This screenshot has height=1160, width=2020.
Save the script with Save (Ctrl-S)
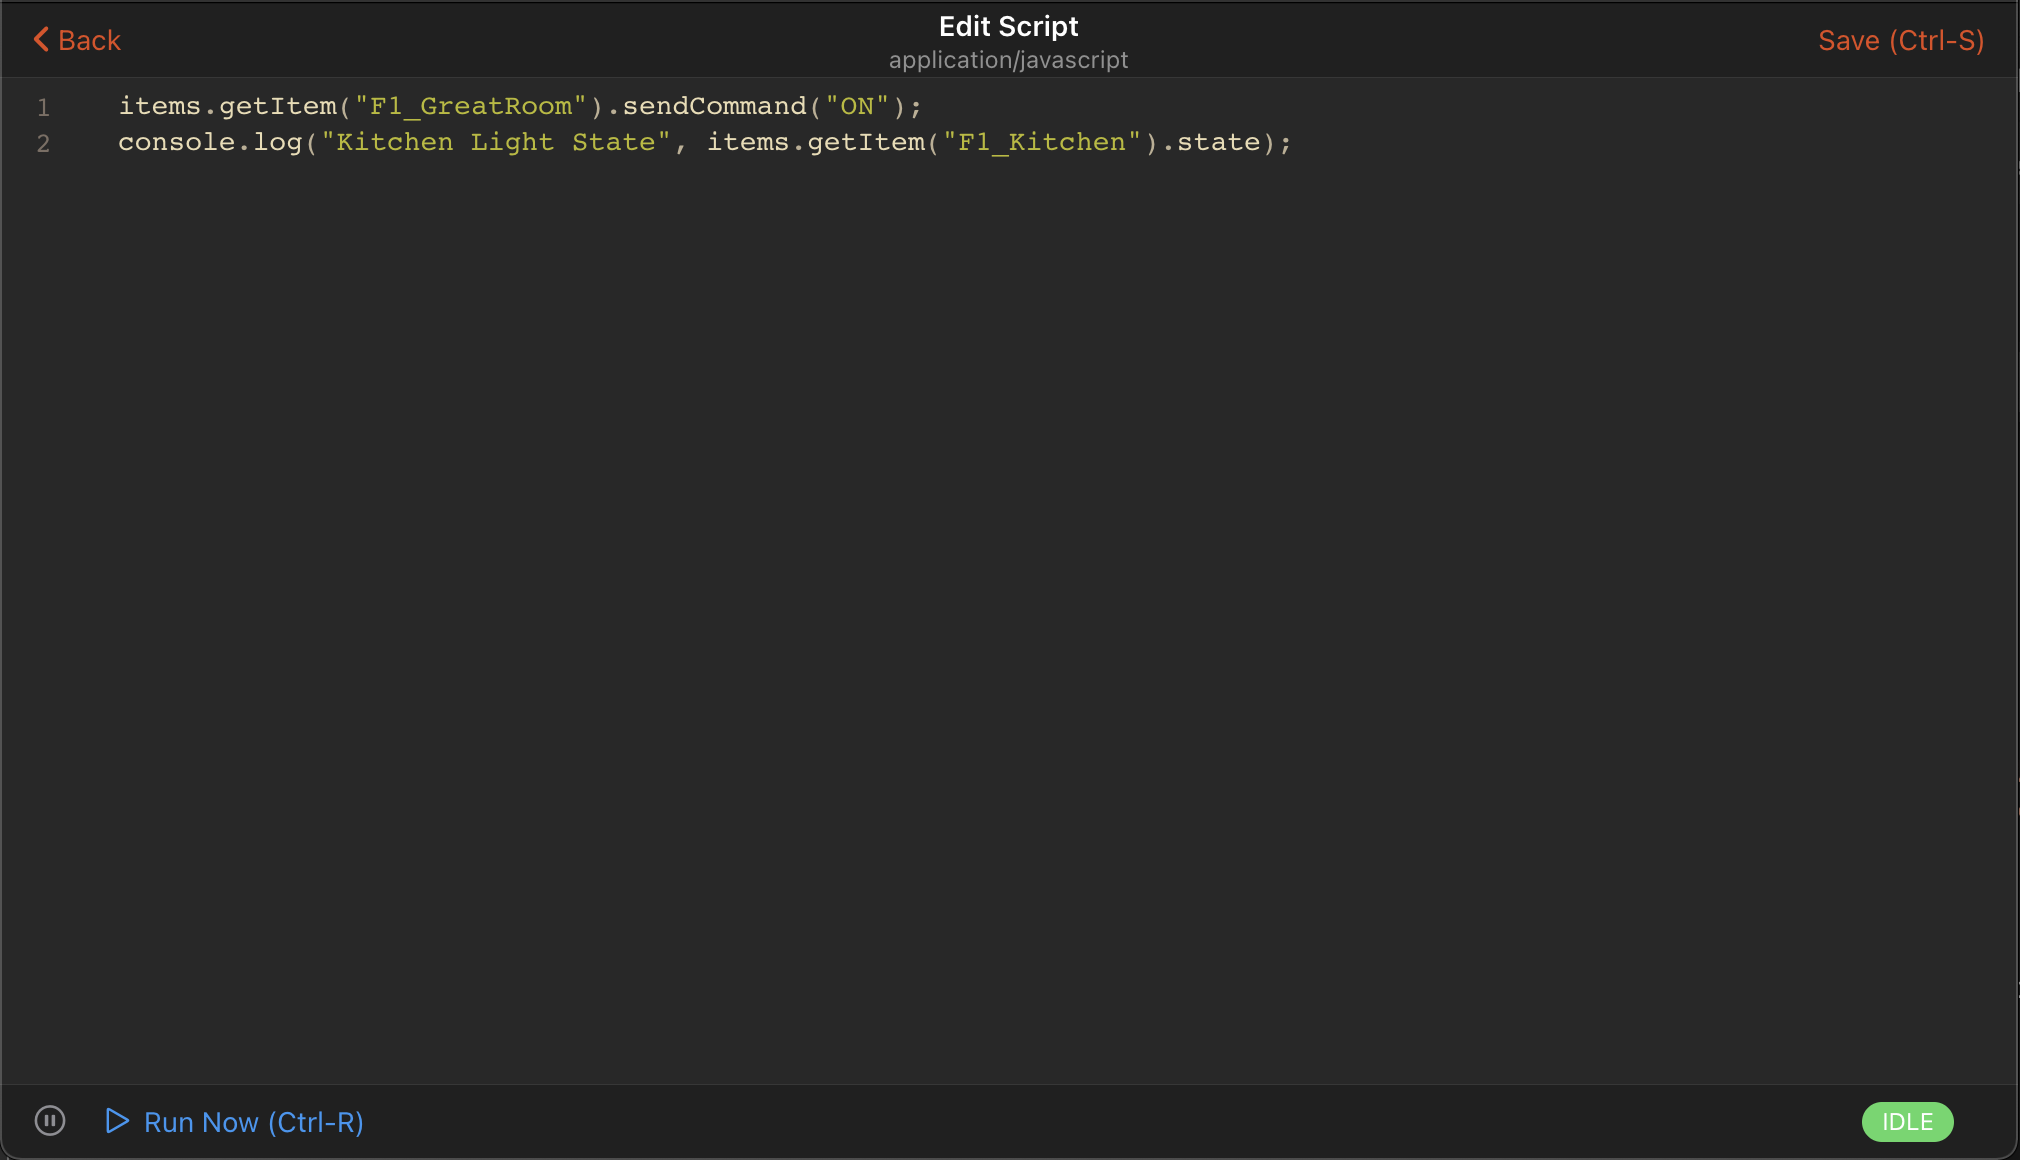pos(1899,40)
